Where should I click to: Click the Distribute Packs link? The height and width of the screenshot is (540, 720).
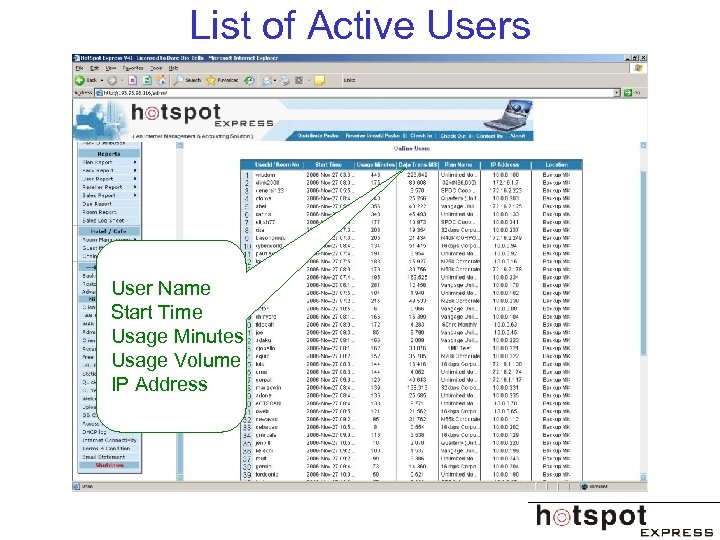point(318,136)
